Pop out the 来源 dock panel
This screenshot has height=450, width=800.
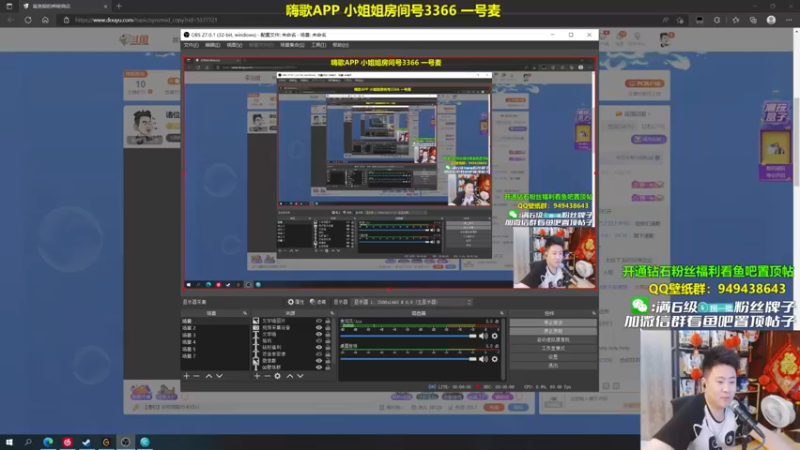[x=332, y=313]
